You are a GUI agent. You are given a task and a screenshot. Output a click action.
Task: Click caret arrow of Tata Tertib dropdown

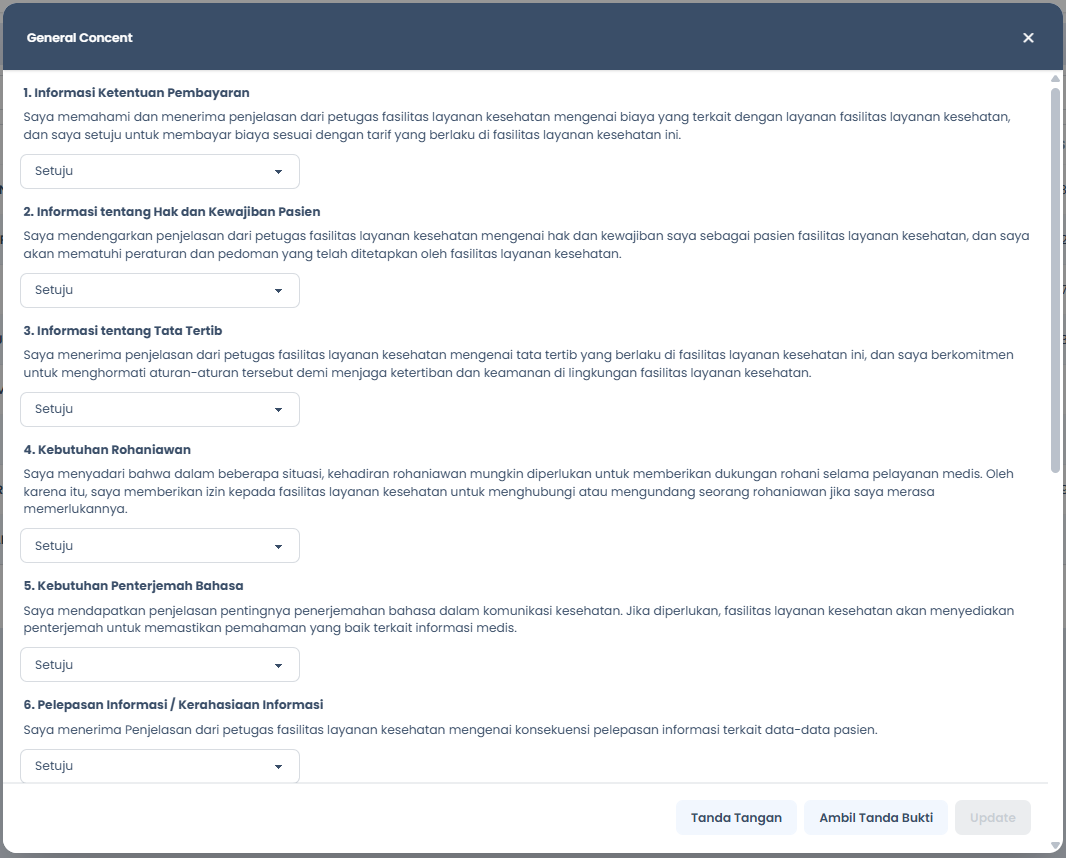(x=278, y=410)
